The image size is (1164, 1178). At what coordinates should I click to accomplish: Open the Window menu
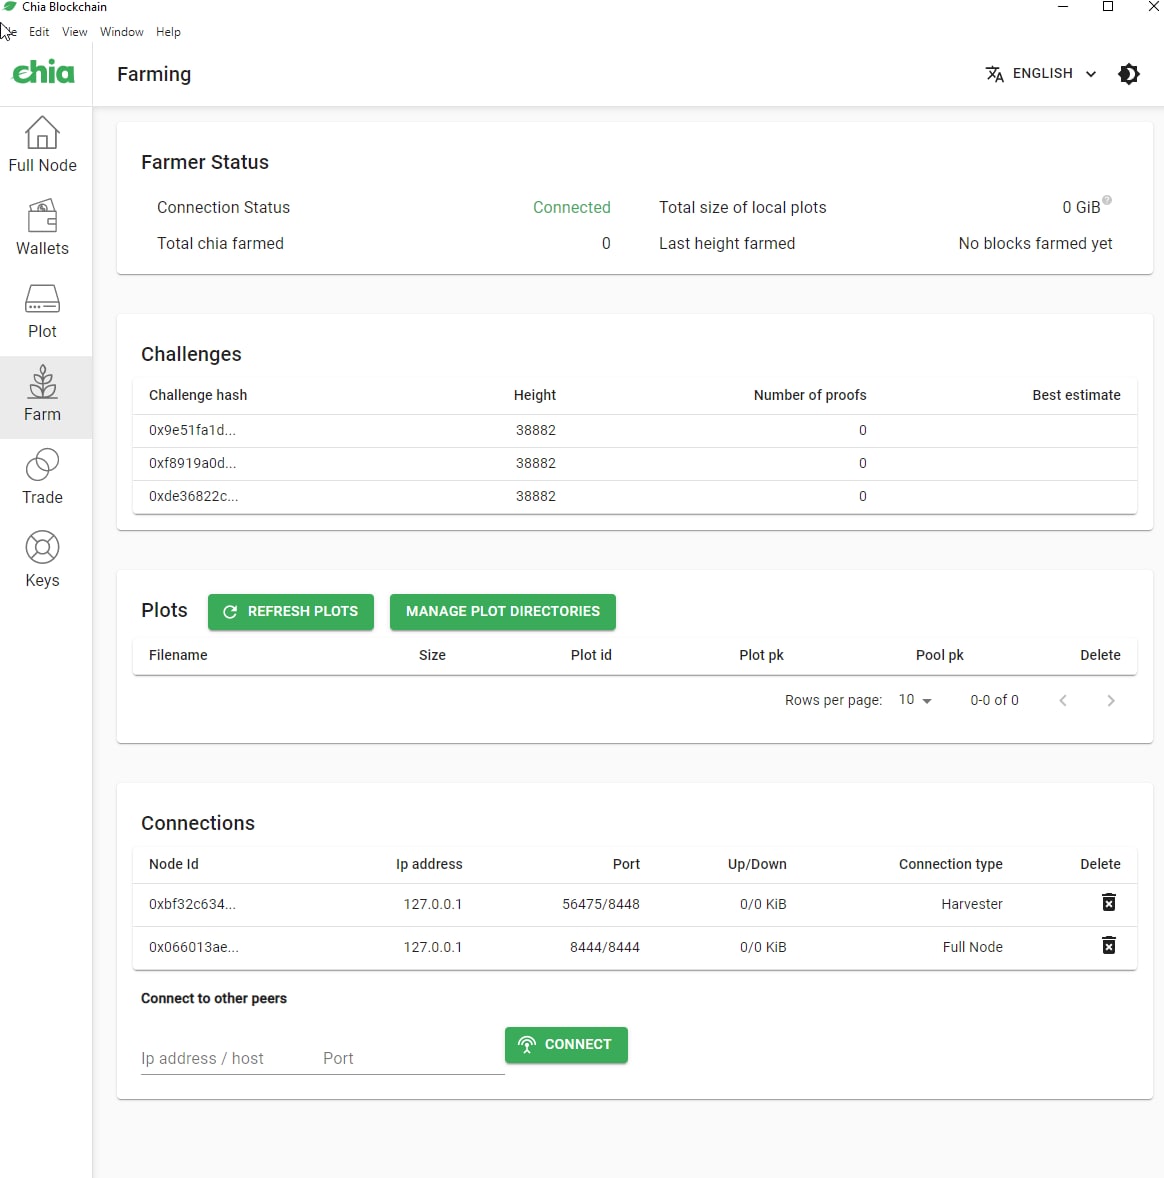point(122,32)
